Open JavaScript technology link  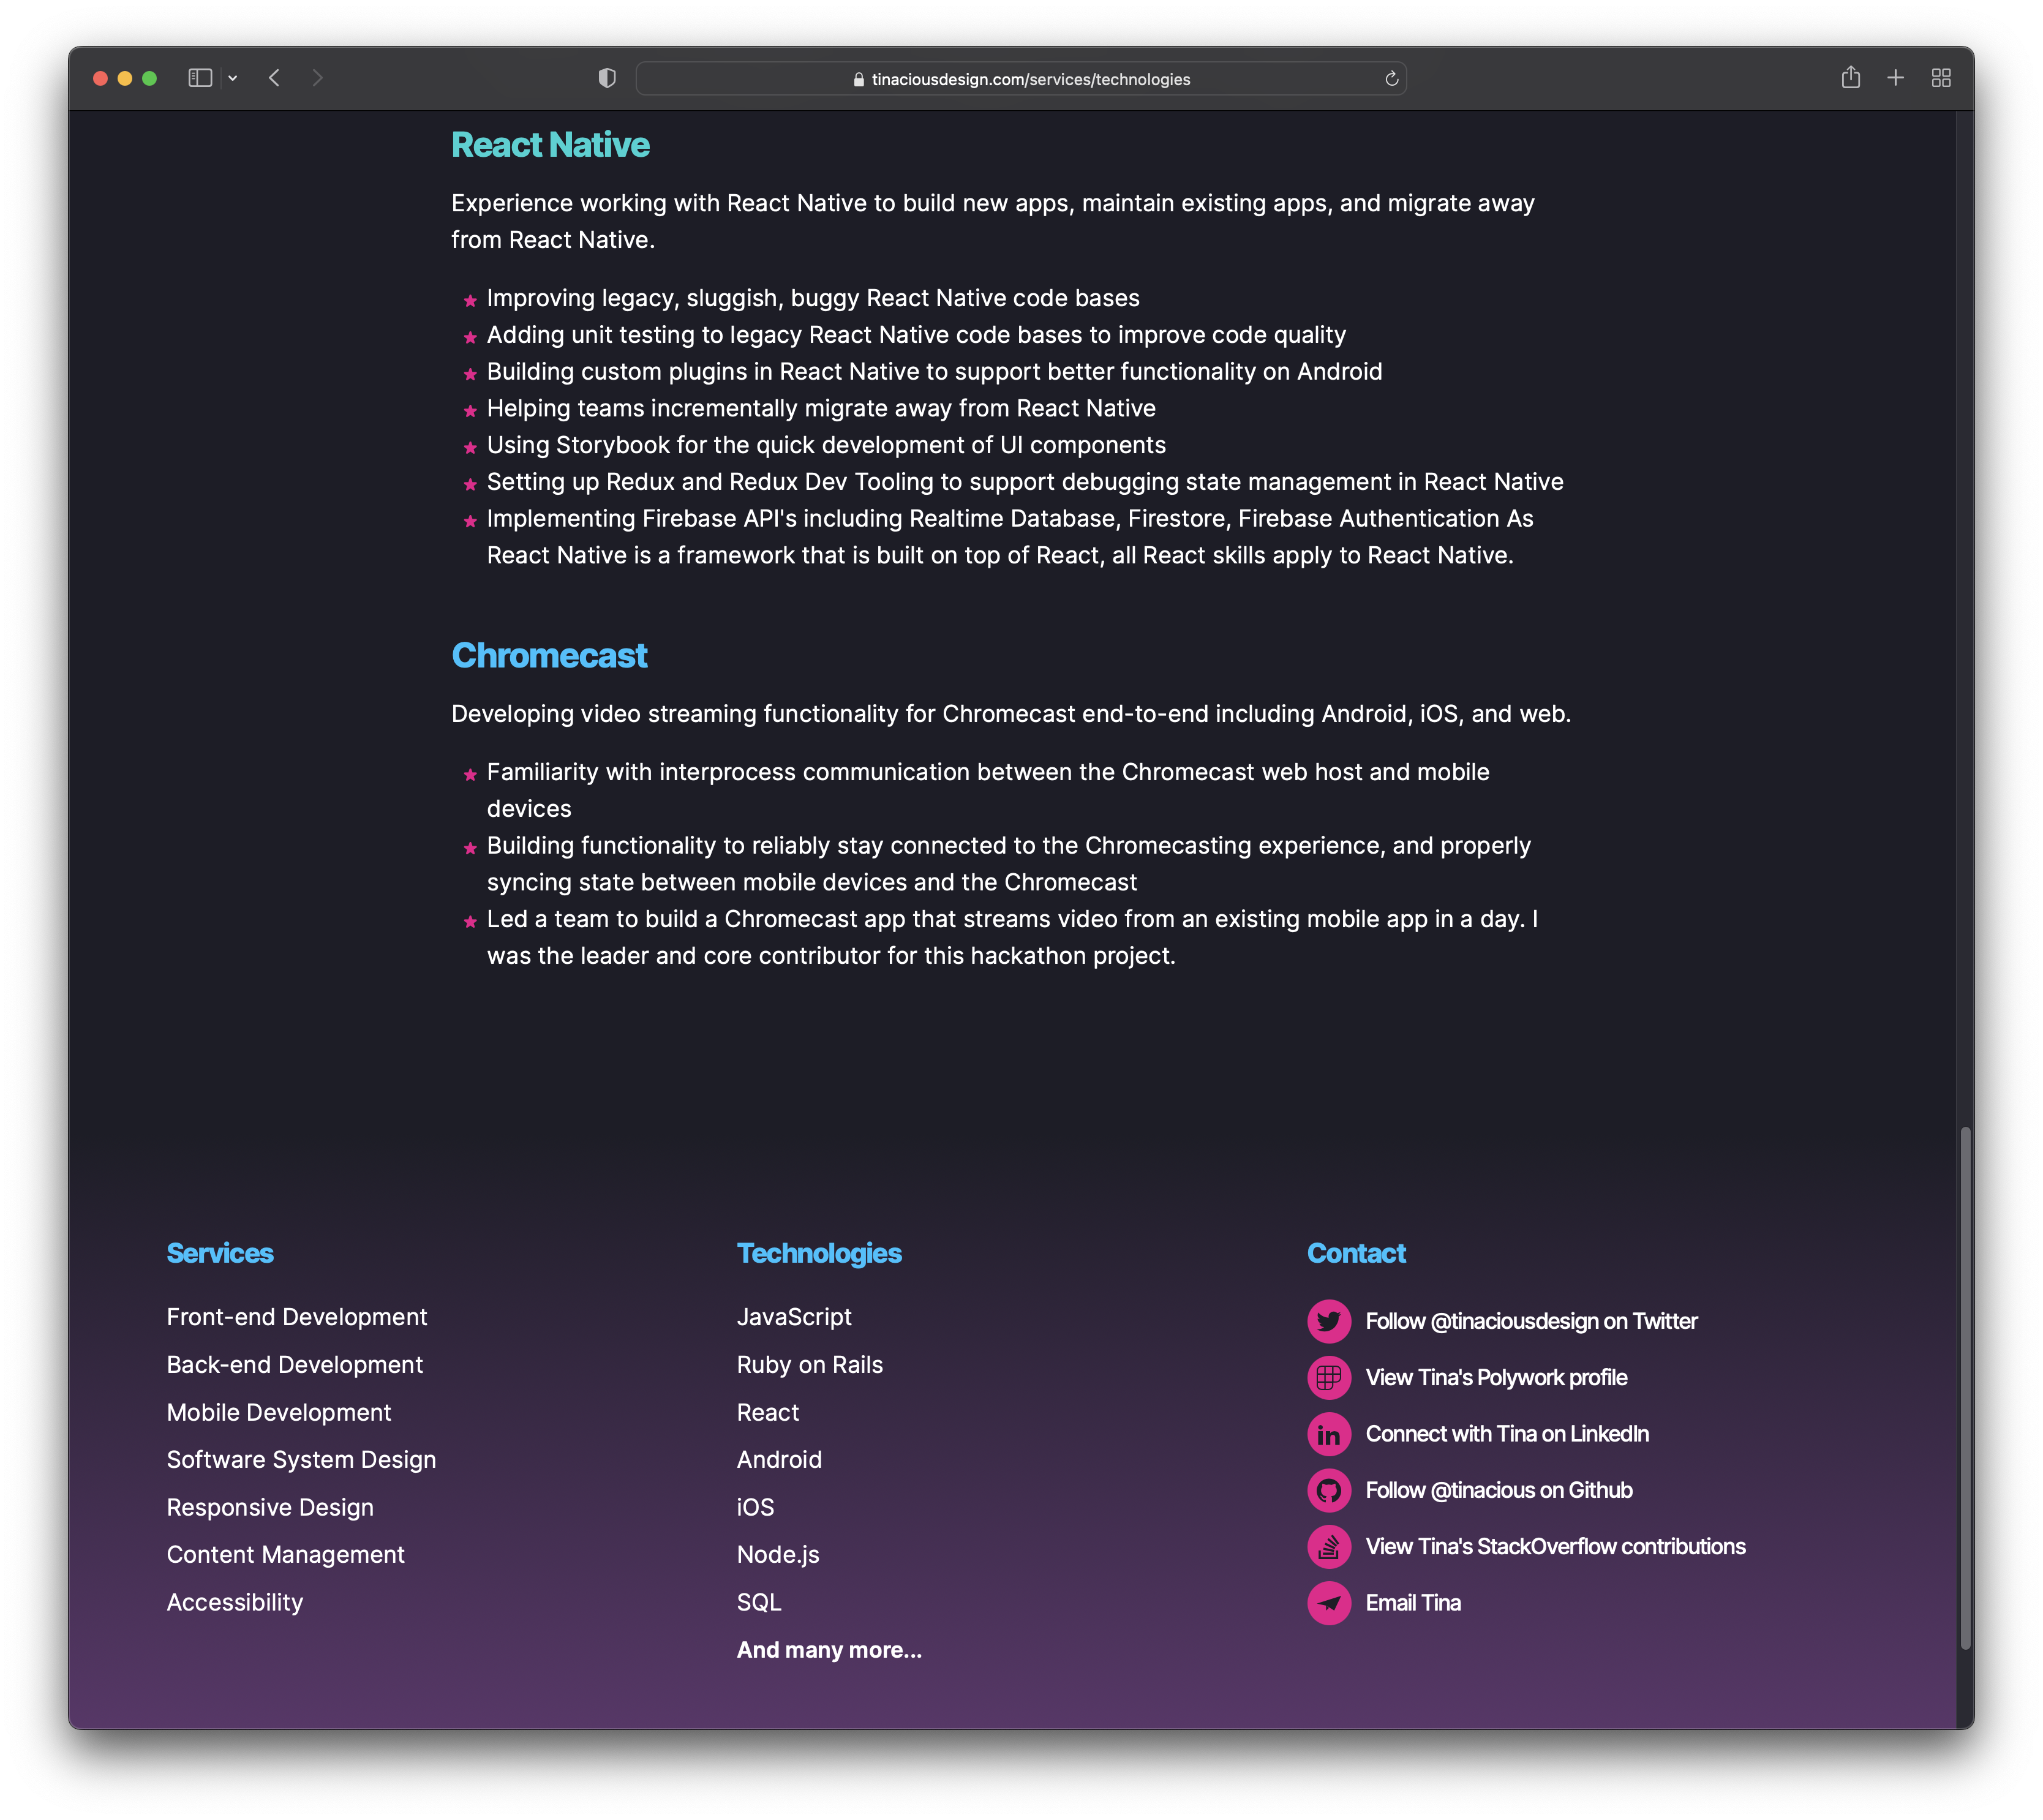coord(794,1317)
